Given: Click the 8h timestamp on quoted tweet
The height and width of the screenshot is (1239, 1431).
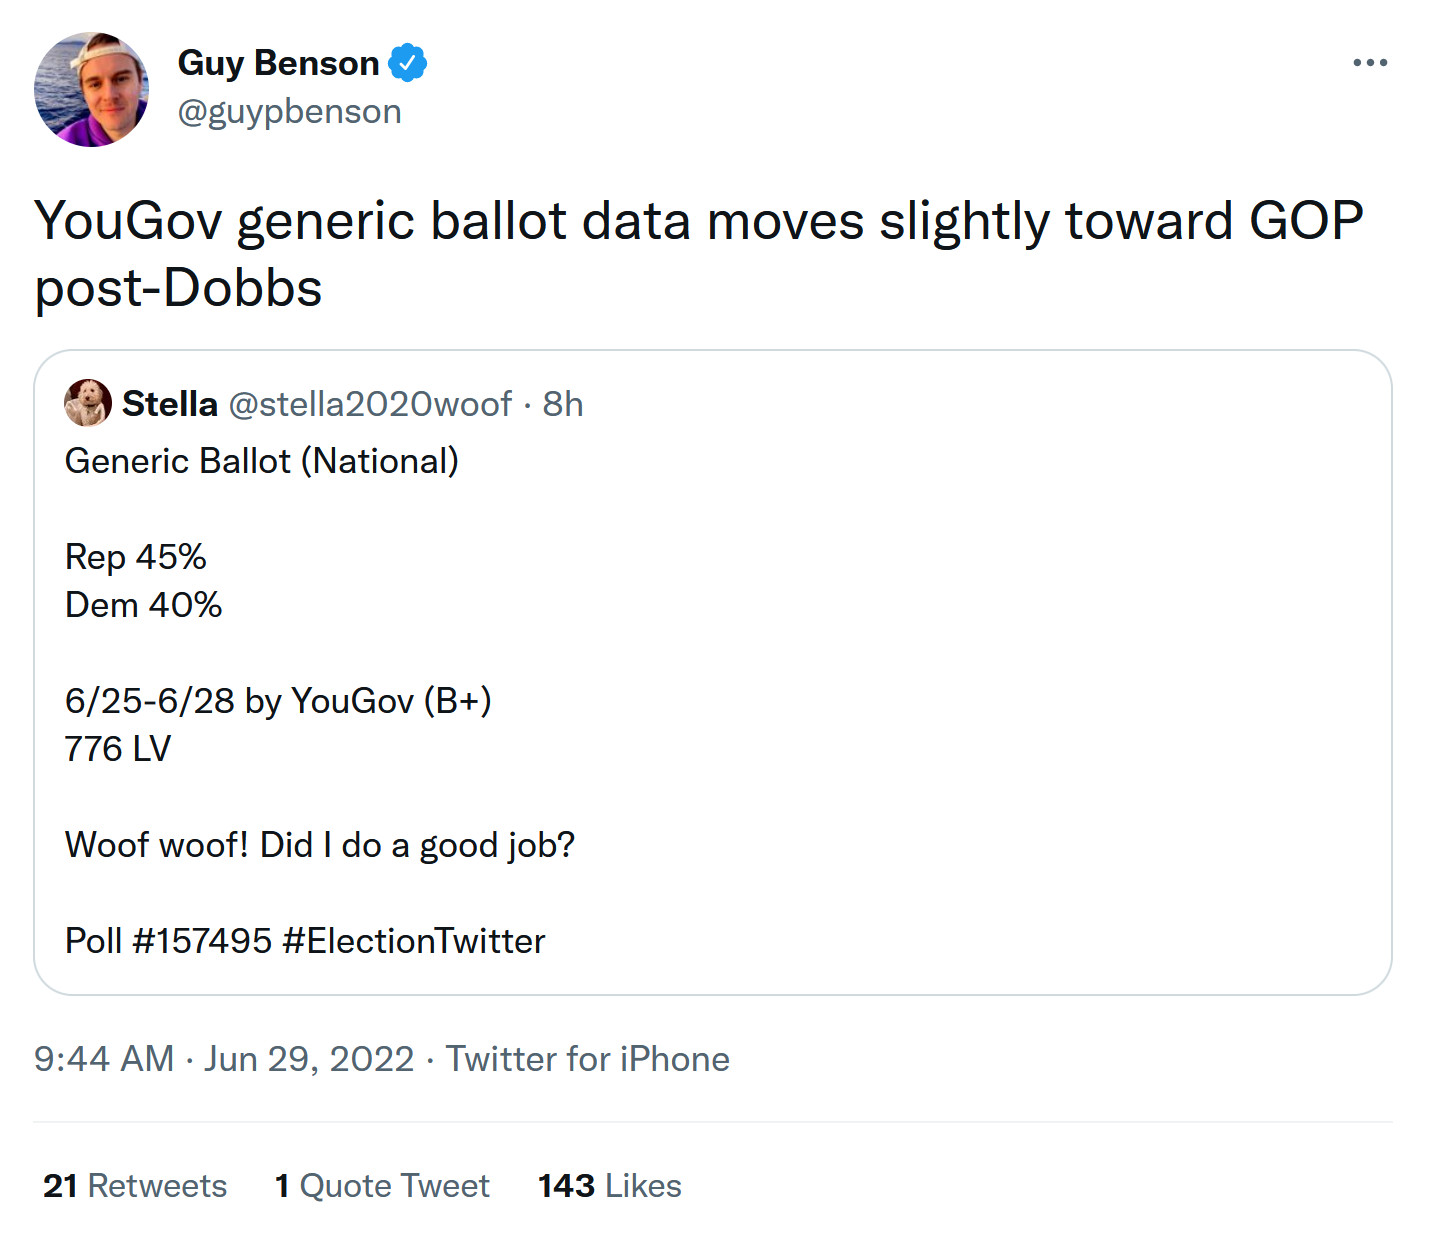Looking at the screenshot, I should tap(563, 404).
